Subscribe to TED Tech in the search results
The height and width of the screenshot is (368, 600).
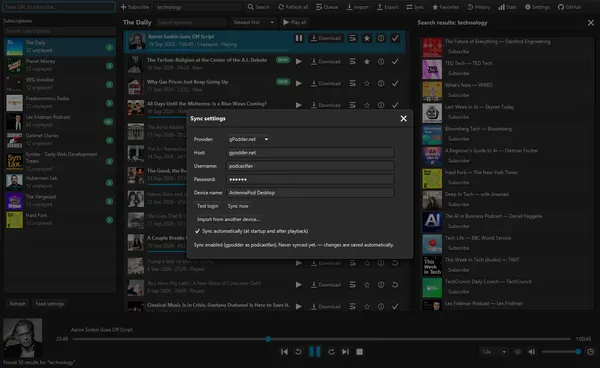(458, 73)
